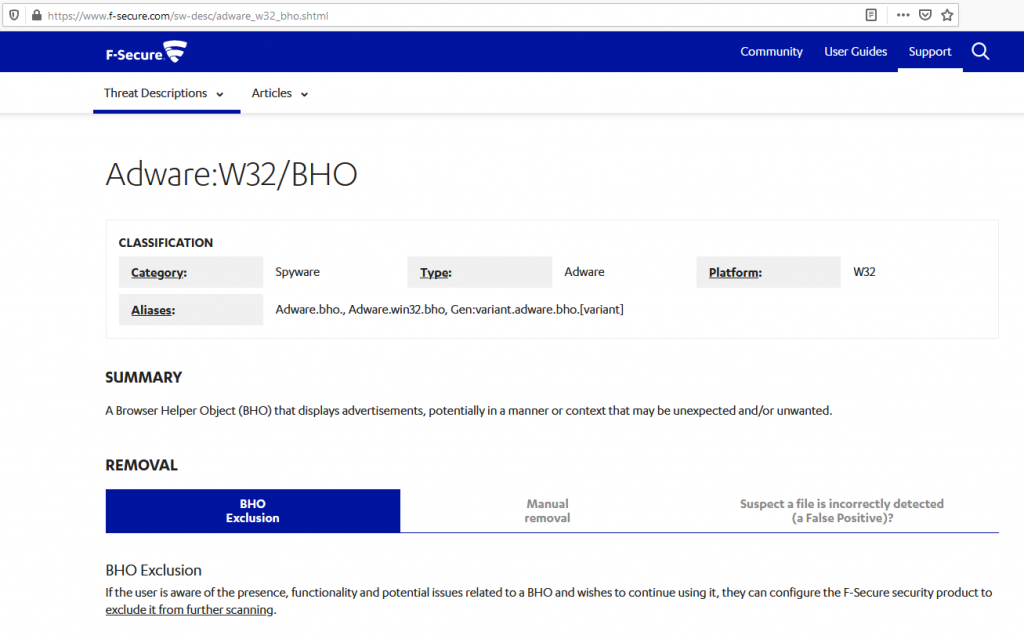Switch to the BHO Exclusion tab
Viewport: 1024px width, 639px height.
click(x=253, y=511)
